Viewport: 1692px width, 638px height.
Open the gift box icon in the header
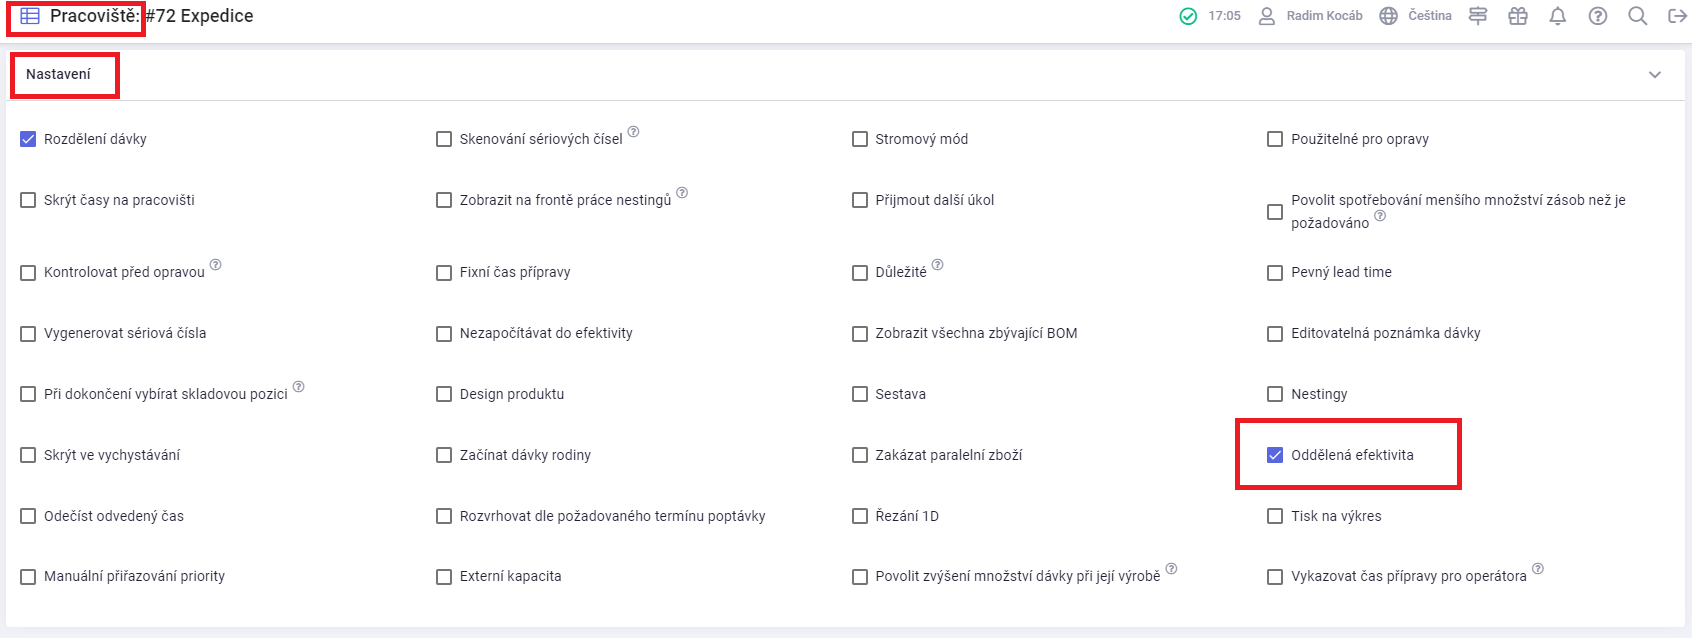(1518, 16)
